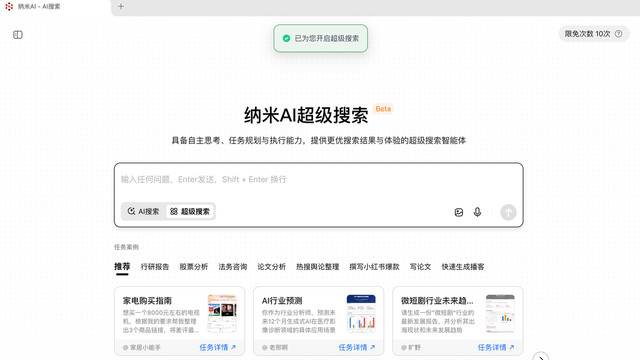
Task: Click the 已为您开启超级搜索 notification toast
Action: pos(320,38)
